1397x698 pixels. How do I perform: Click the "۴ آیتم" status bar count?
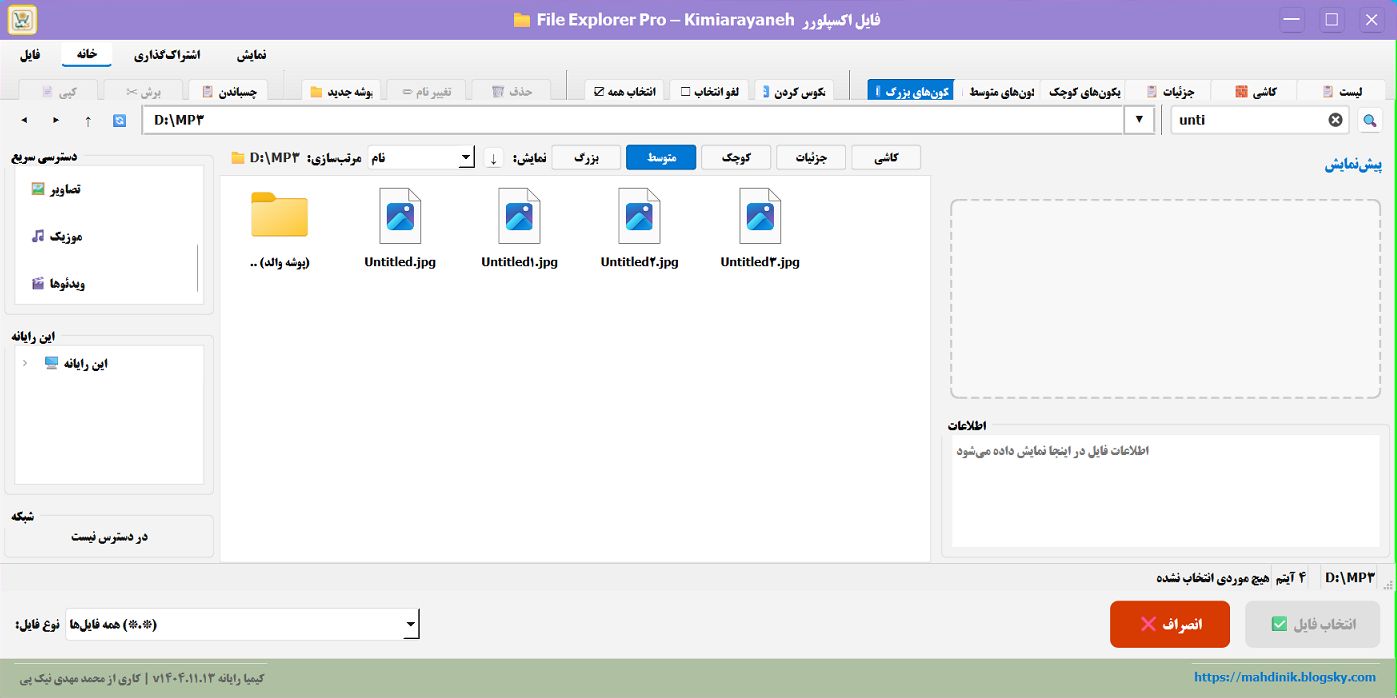(1290, 578)
